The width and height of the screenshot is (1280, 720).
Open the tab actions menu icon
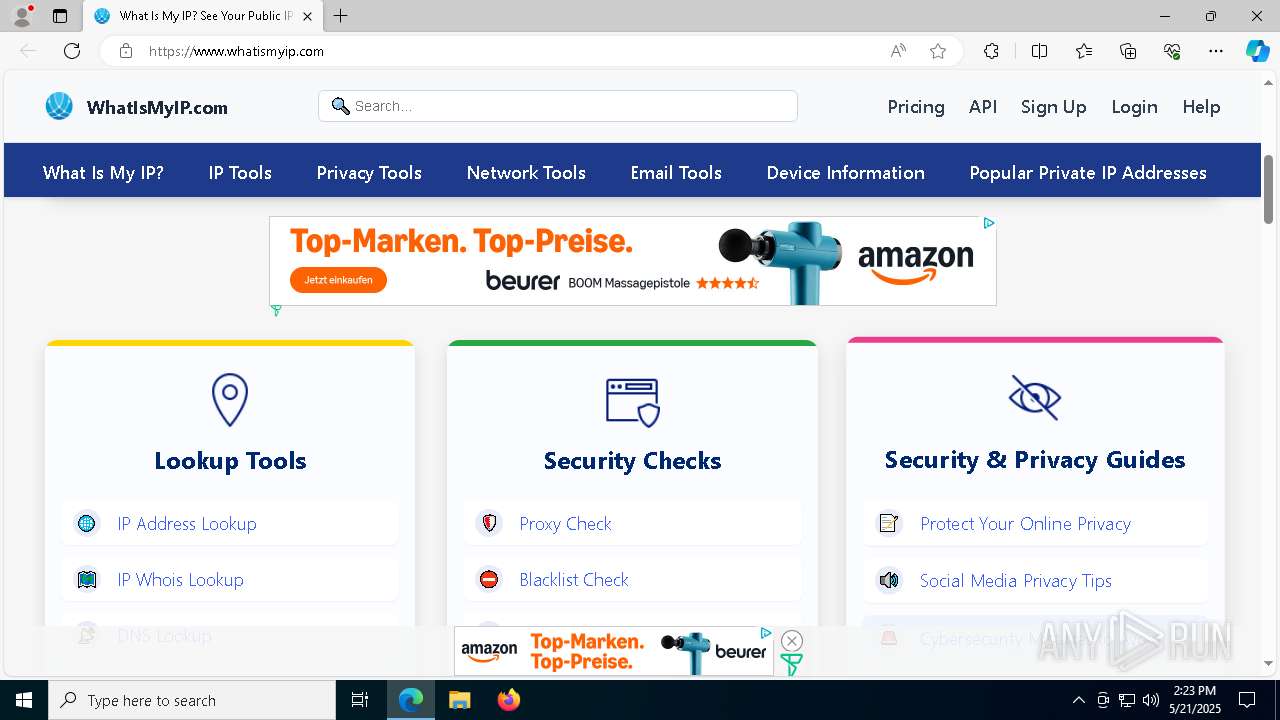(x=60, y=16)
